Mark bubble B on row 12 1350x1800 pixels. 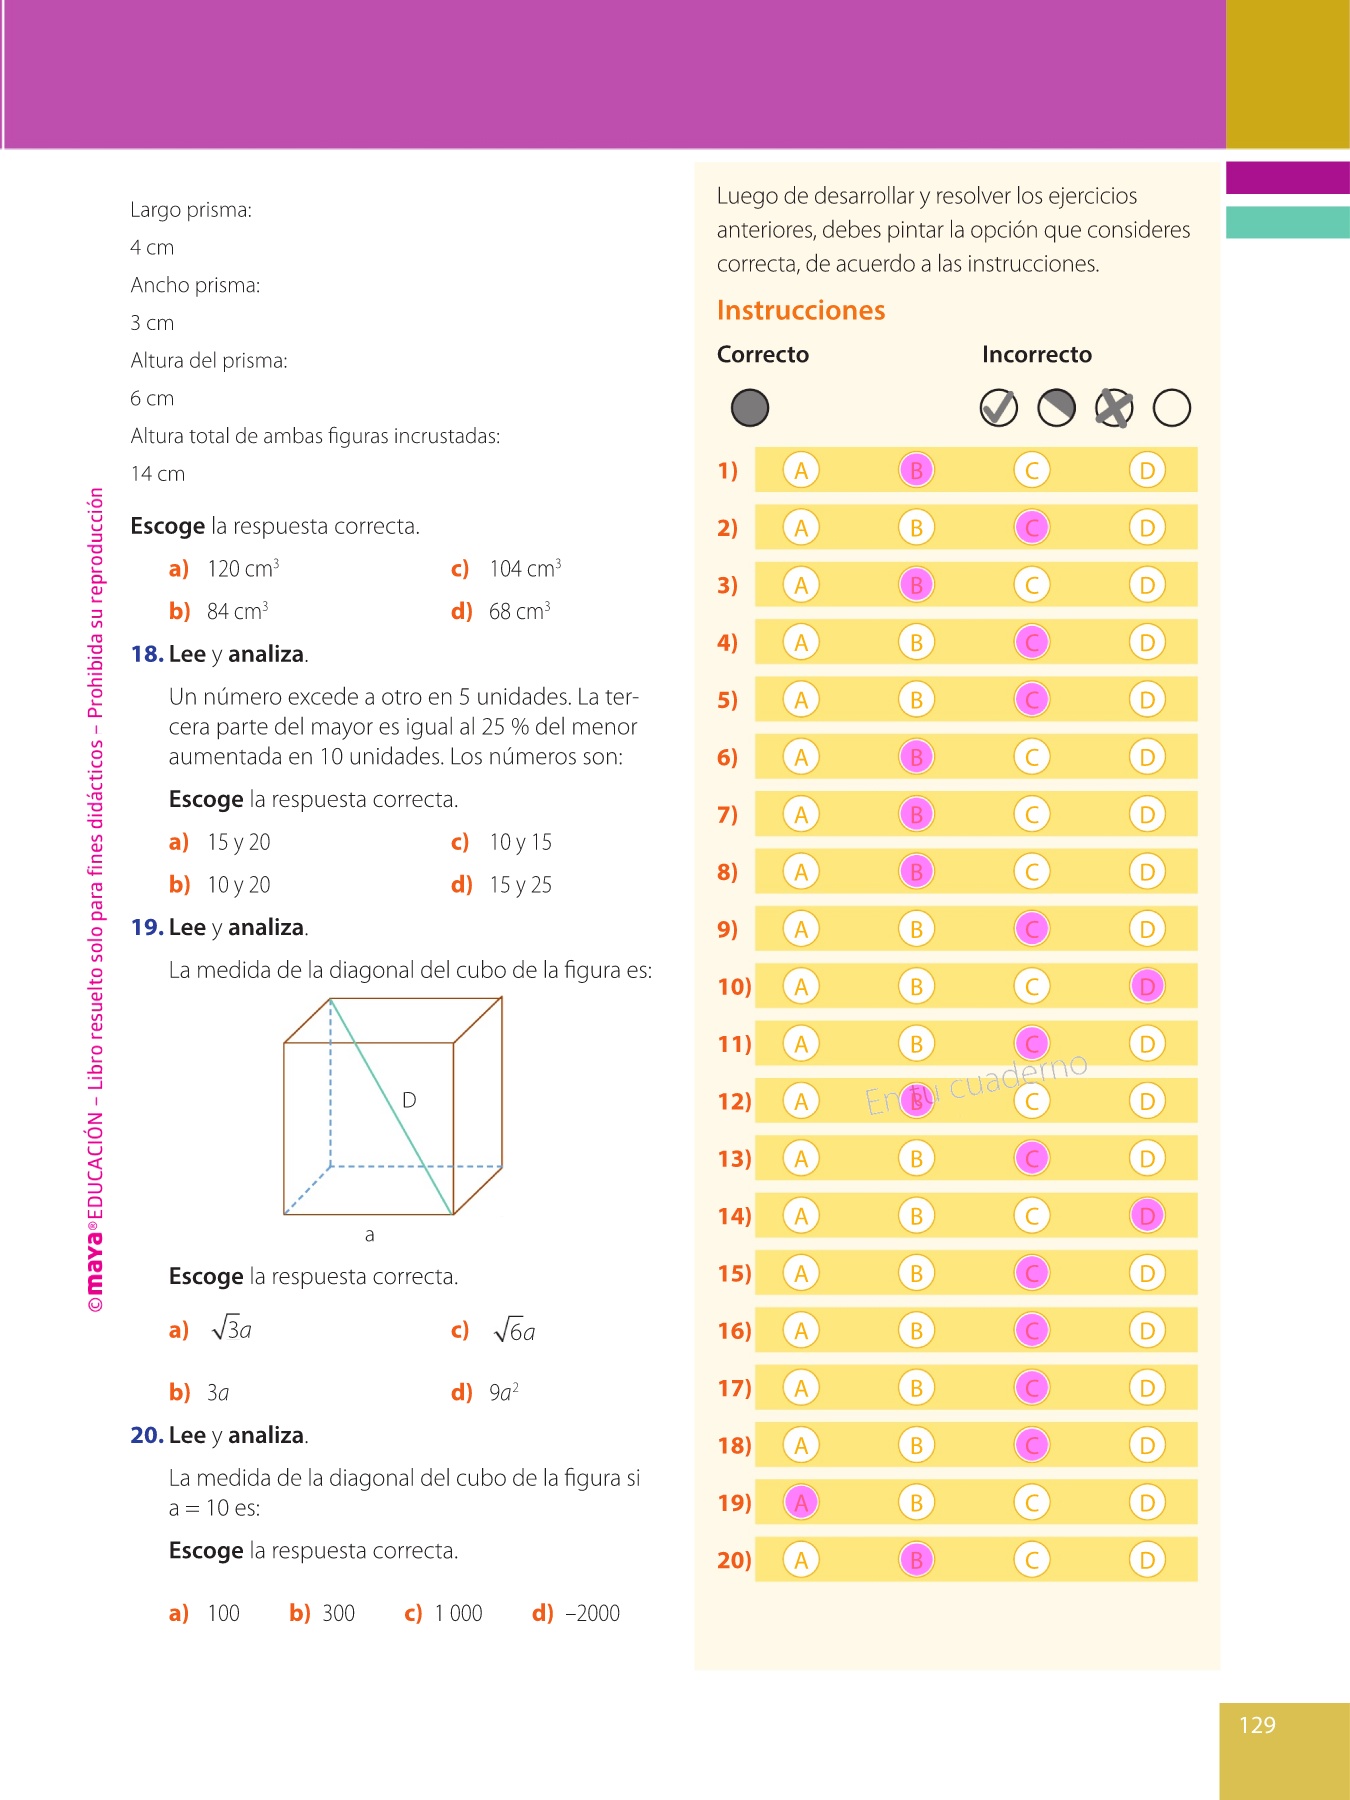click(916, 1102)
